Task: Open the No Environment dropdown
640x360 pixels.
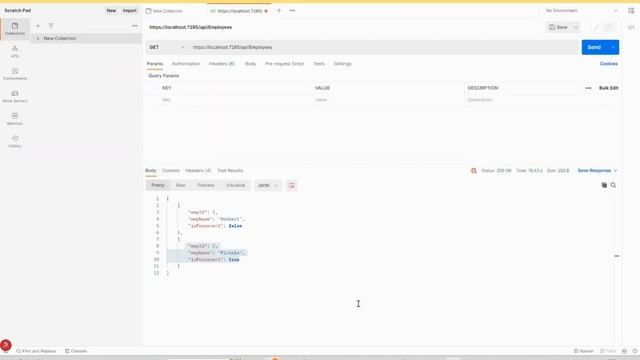Action: tap(581, 11)
